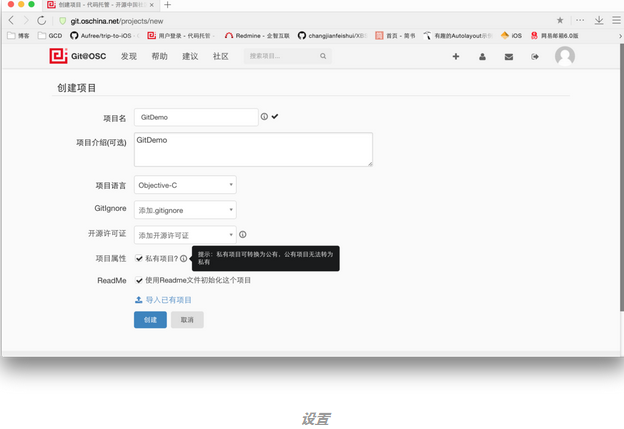
Task: Toggle the 私有项目 private project checkbox
Action: [139, 258]
